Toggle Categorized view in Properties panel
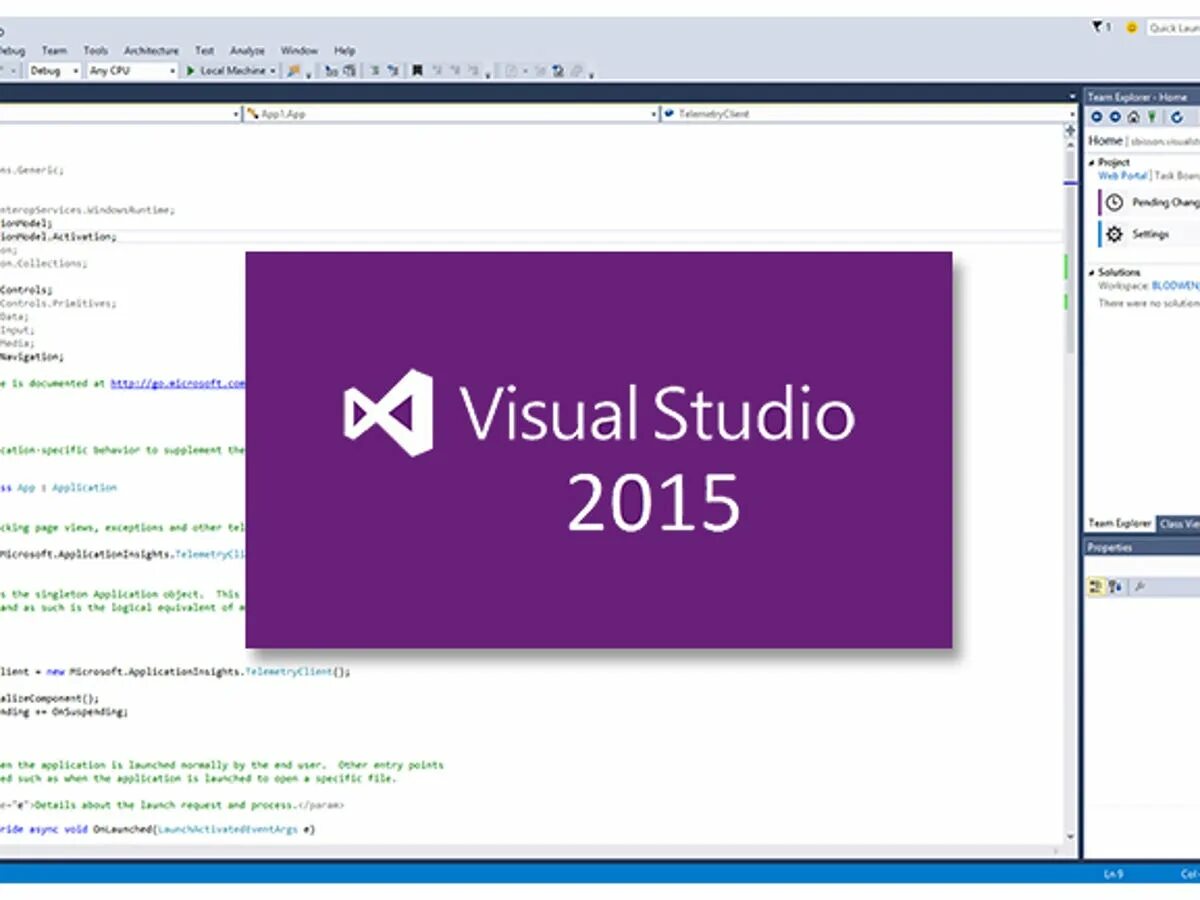Screen dimensions: 1200x900 [1096, 587]
